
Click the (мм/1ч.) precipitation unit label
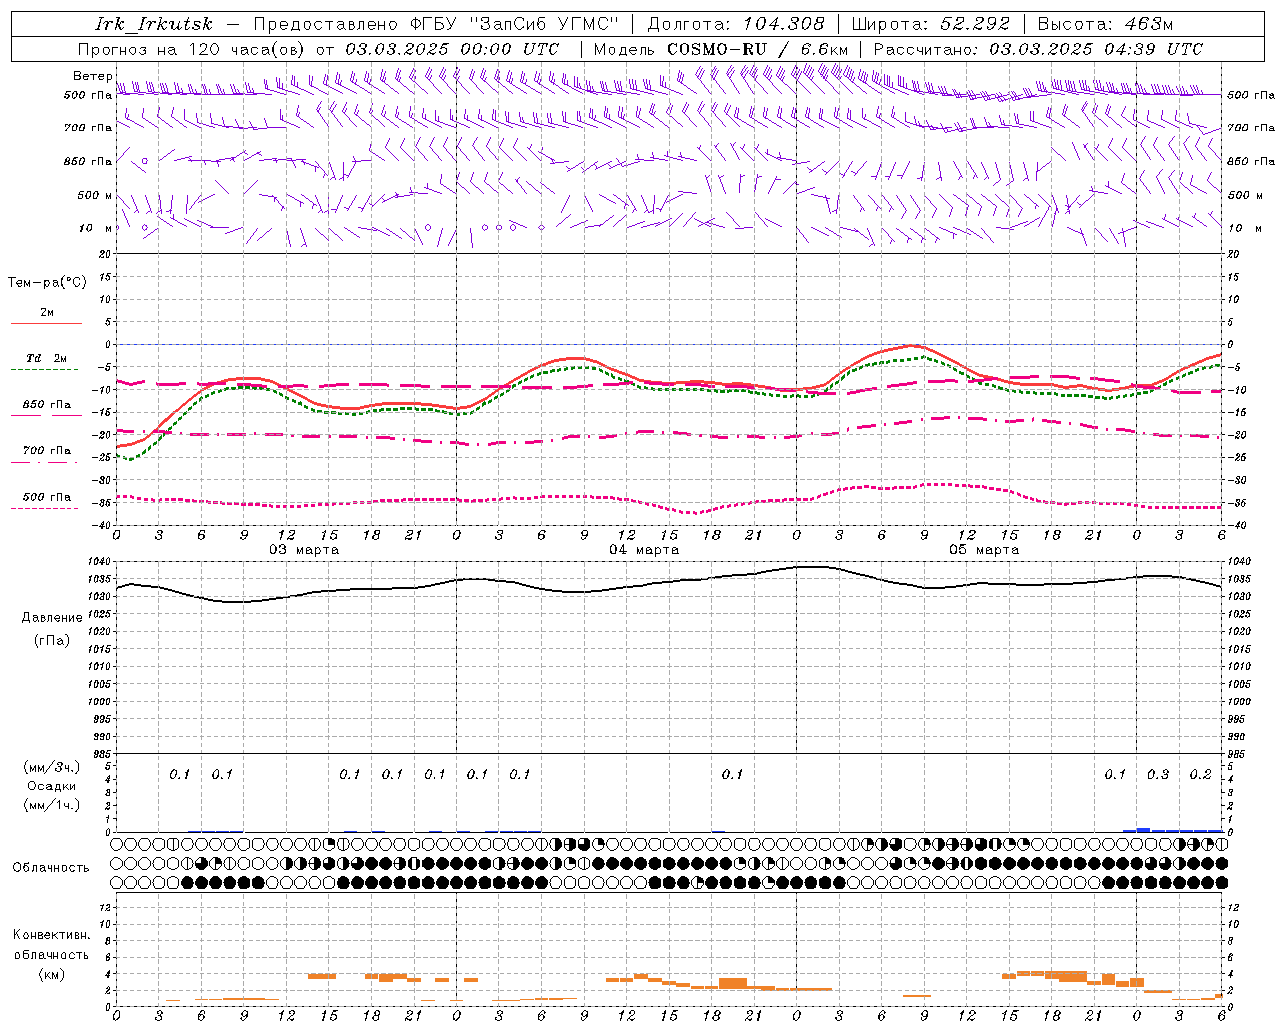[x=51, y=805]
